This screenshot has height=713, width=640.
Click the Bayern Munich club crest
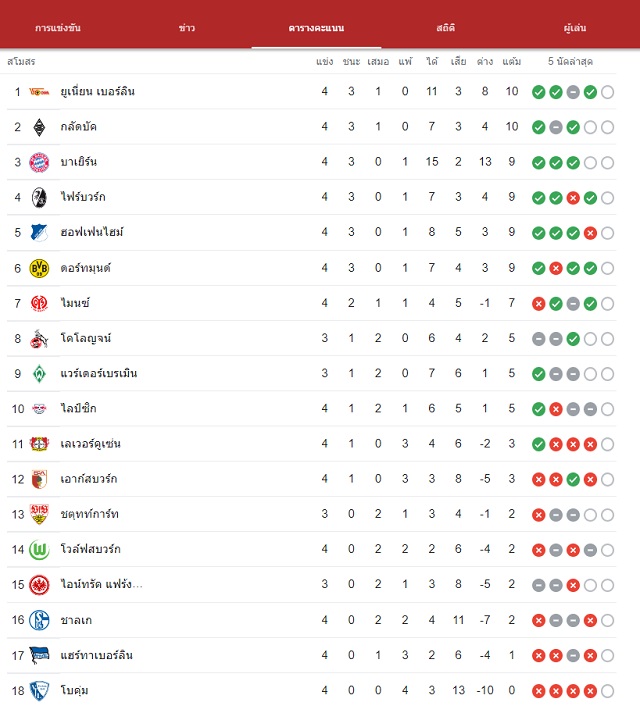[x=39, y=162]
